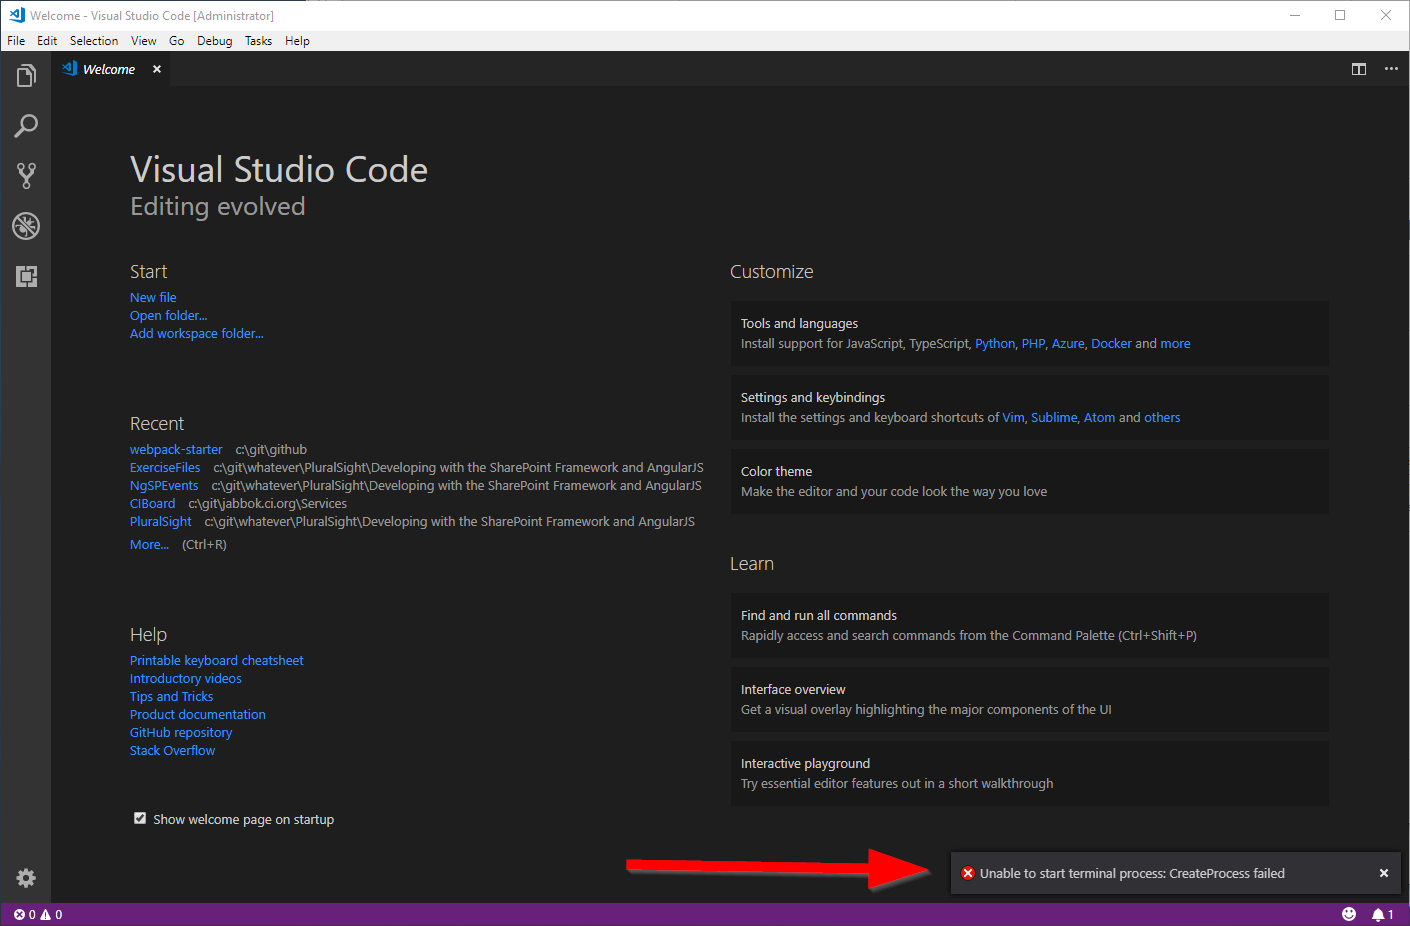1410x926 pixels.
Task: Open the Extensions view icon
Action: point(26,276)
